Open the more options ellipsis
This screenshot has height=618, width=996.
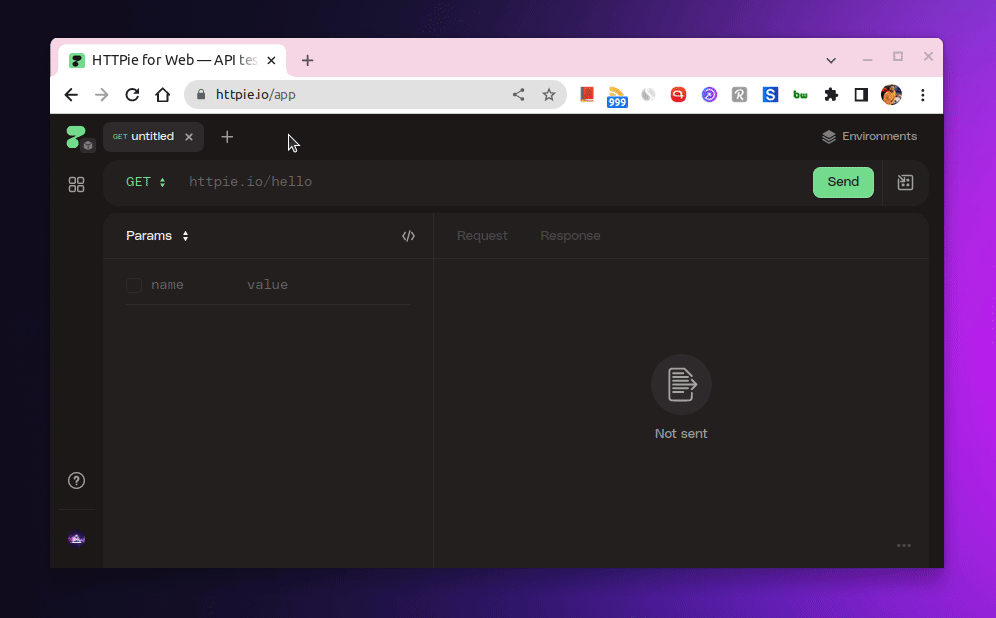[x=904, y=546]
